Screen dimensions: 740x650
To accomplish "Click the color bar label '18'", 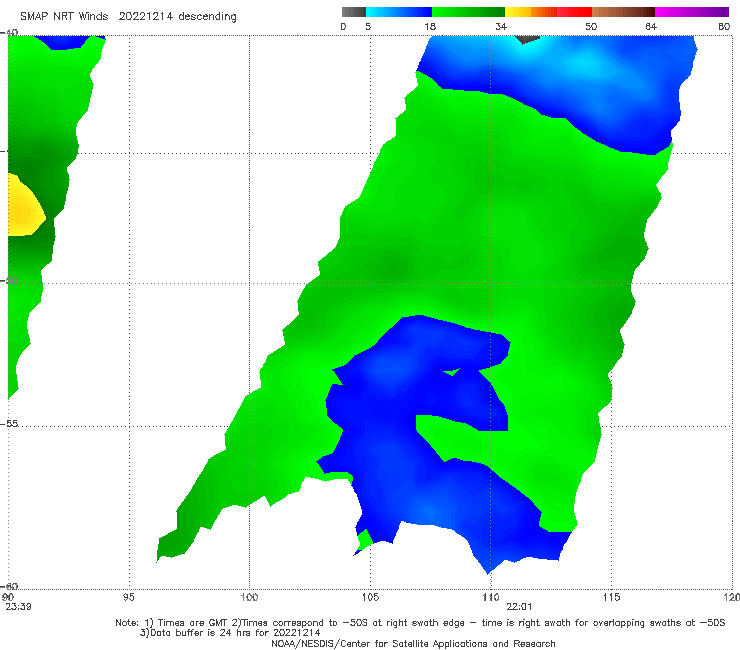I will click(430, 27).
